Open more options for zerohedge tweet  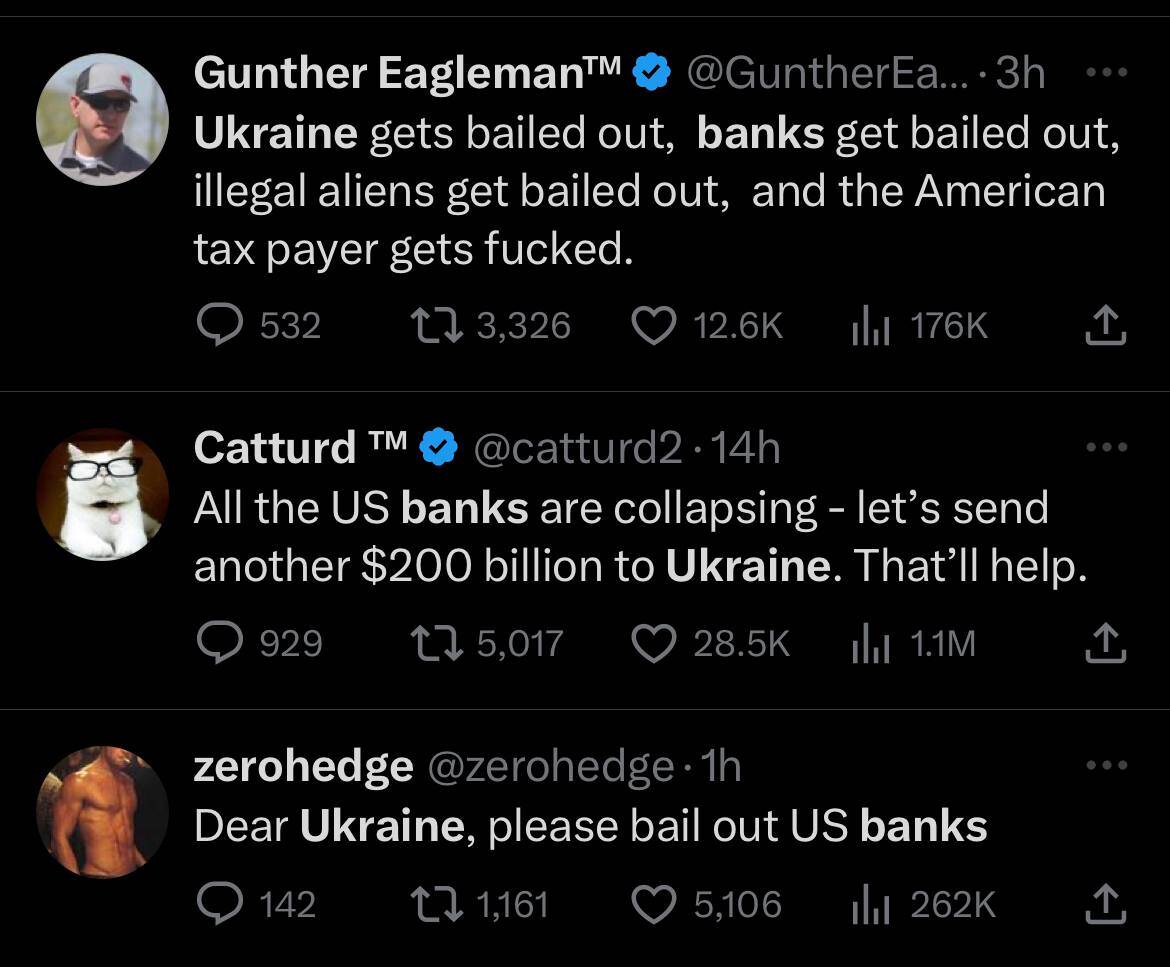point(1108,767)
